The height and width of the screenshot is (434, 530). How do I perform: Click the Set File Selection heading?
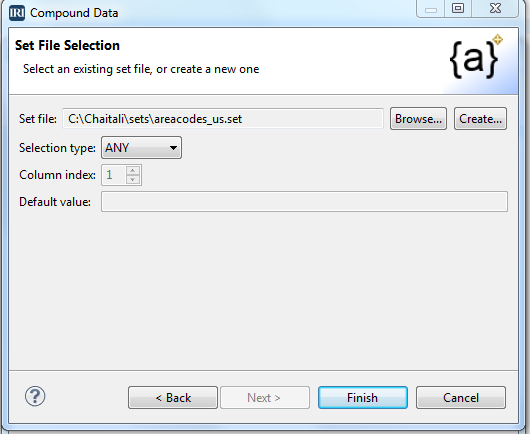pyautogui.click(x=67, y=45)
